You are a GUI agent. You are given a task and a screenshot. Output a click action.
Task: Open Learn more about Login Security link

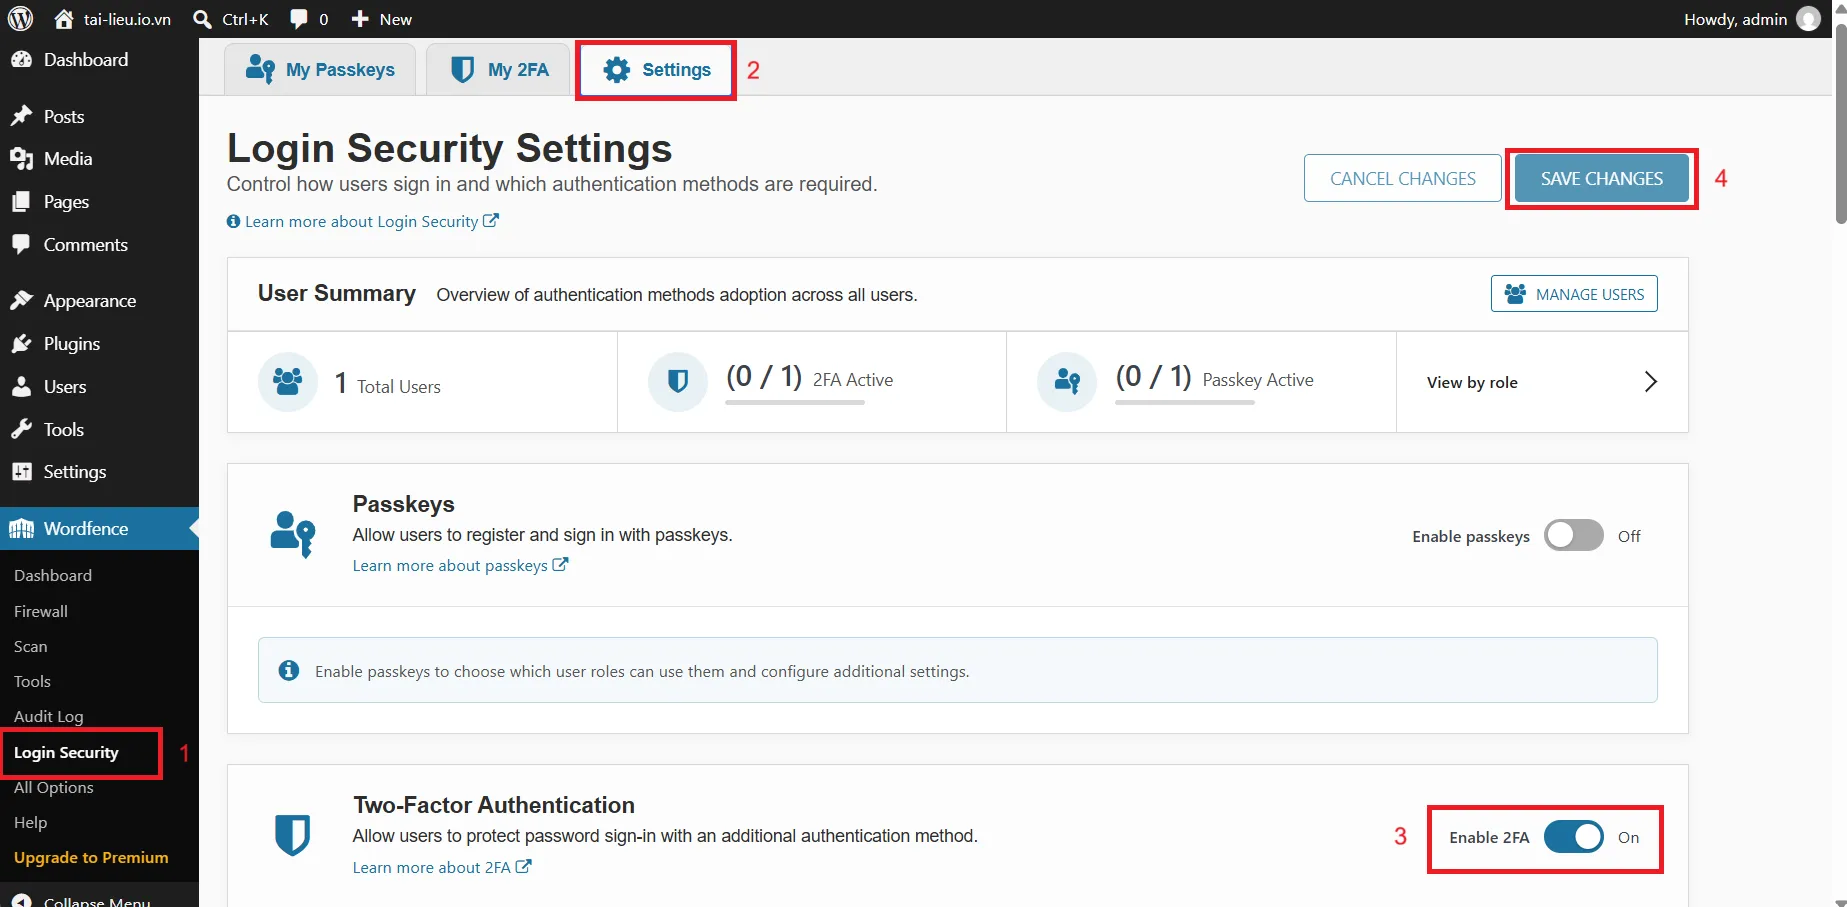tap(363, 222)
